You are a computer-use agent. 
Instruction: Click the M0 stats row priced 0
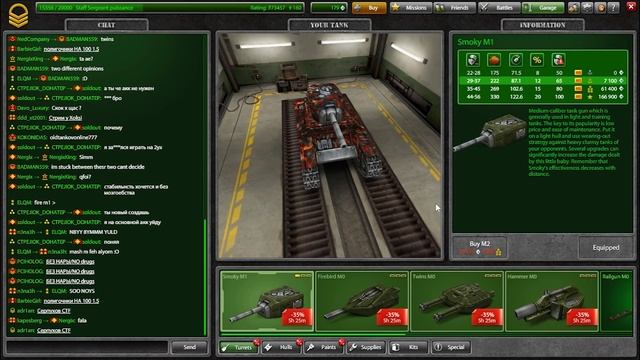pos(542,73)
